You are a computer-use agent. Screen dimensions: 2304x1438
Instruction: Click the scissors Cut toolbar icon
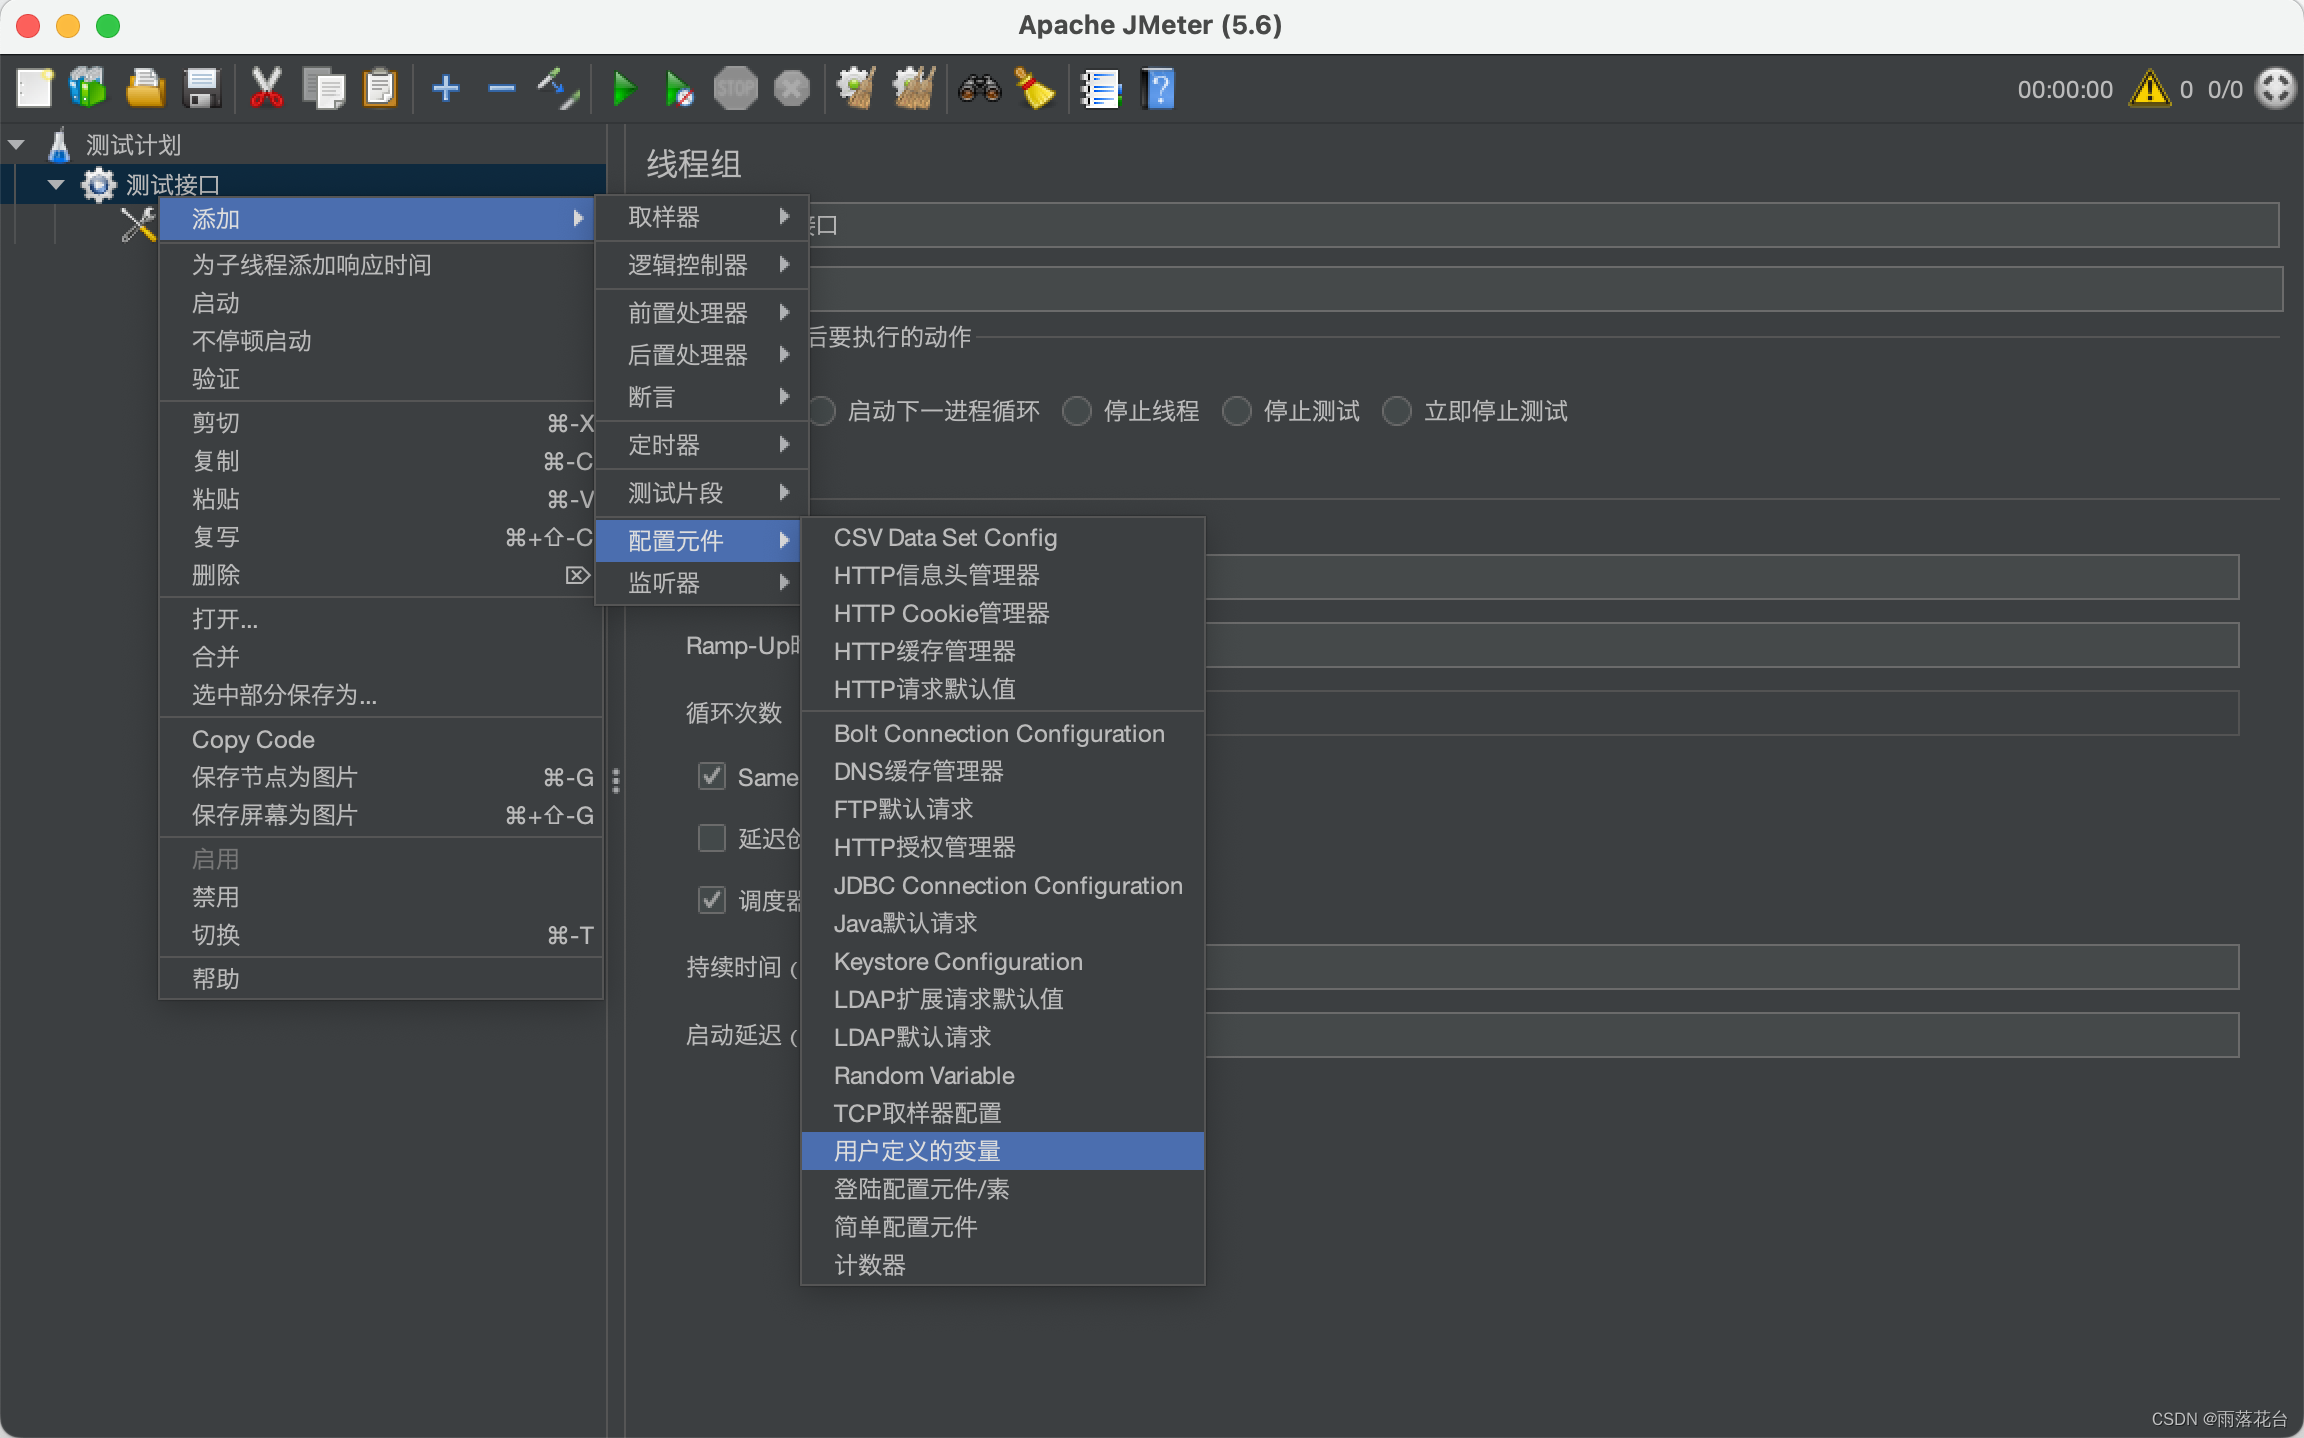[266, 89]
